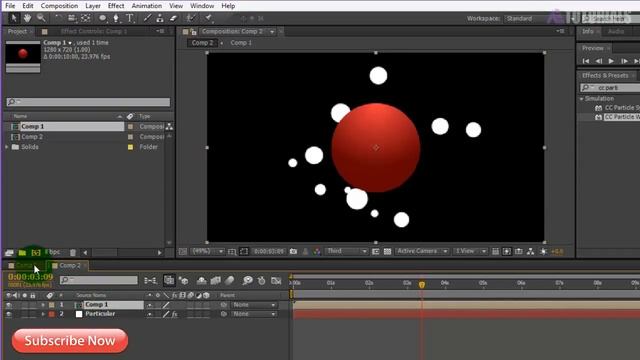Open the composition mini-flowchart button
The image size is (640, 360).
point(150,280)
